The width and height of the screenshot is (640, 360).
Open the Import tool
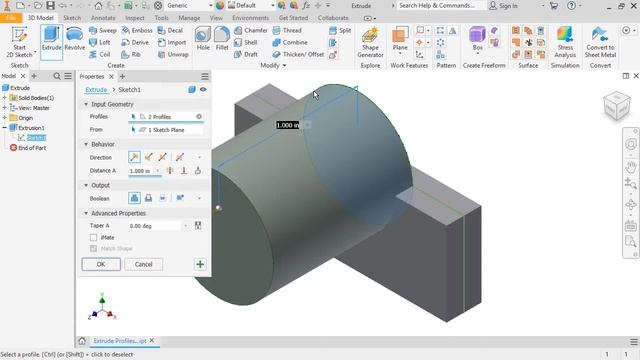pos(172,42)
